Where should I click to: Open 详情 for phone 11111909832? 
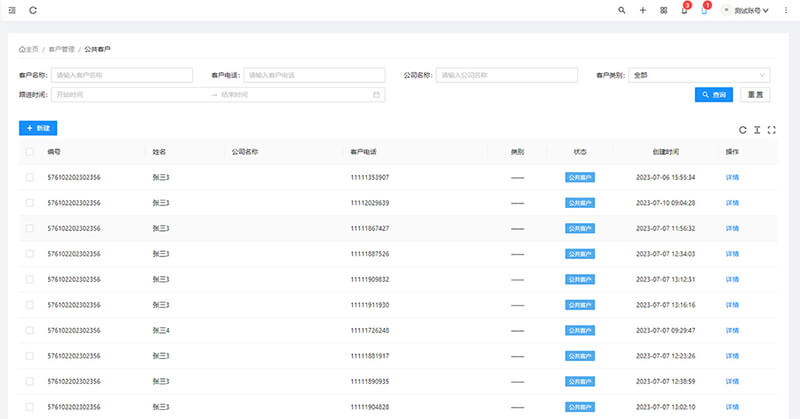coord(732,279)
